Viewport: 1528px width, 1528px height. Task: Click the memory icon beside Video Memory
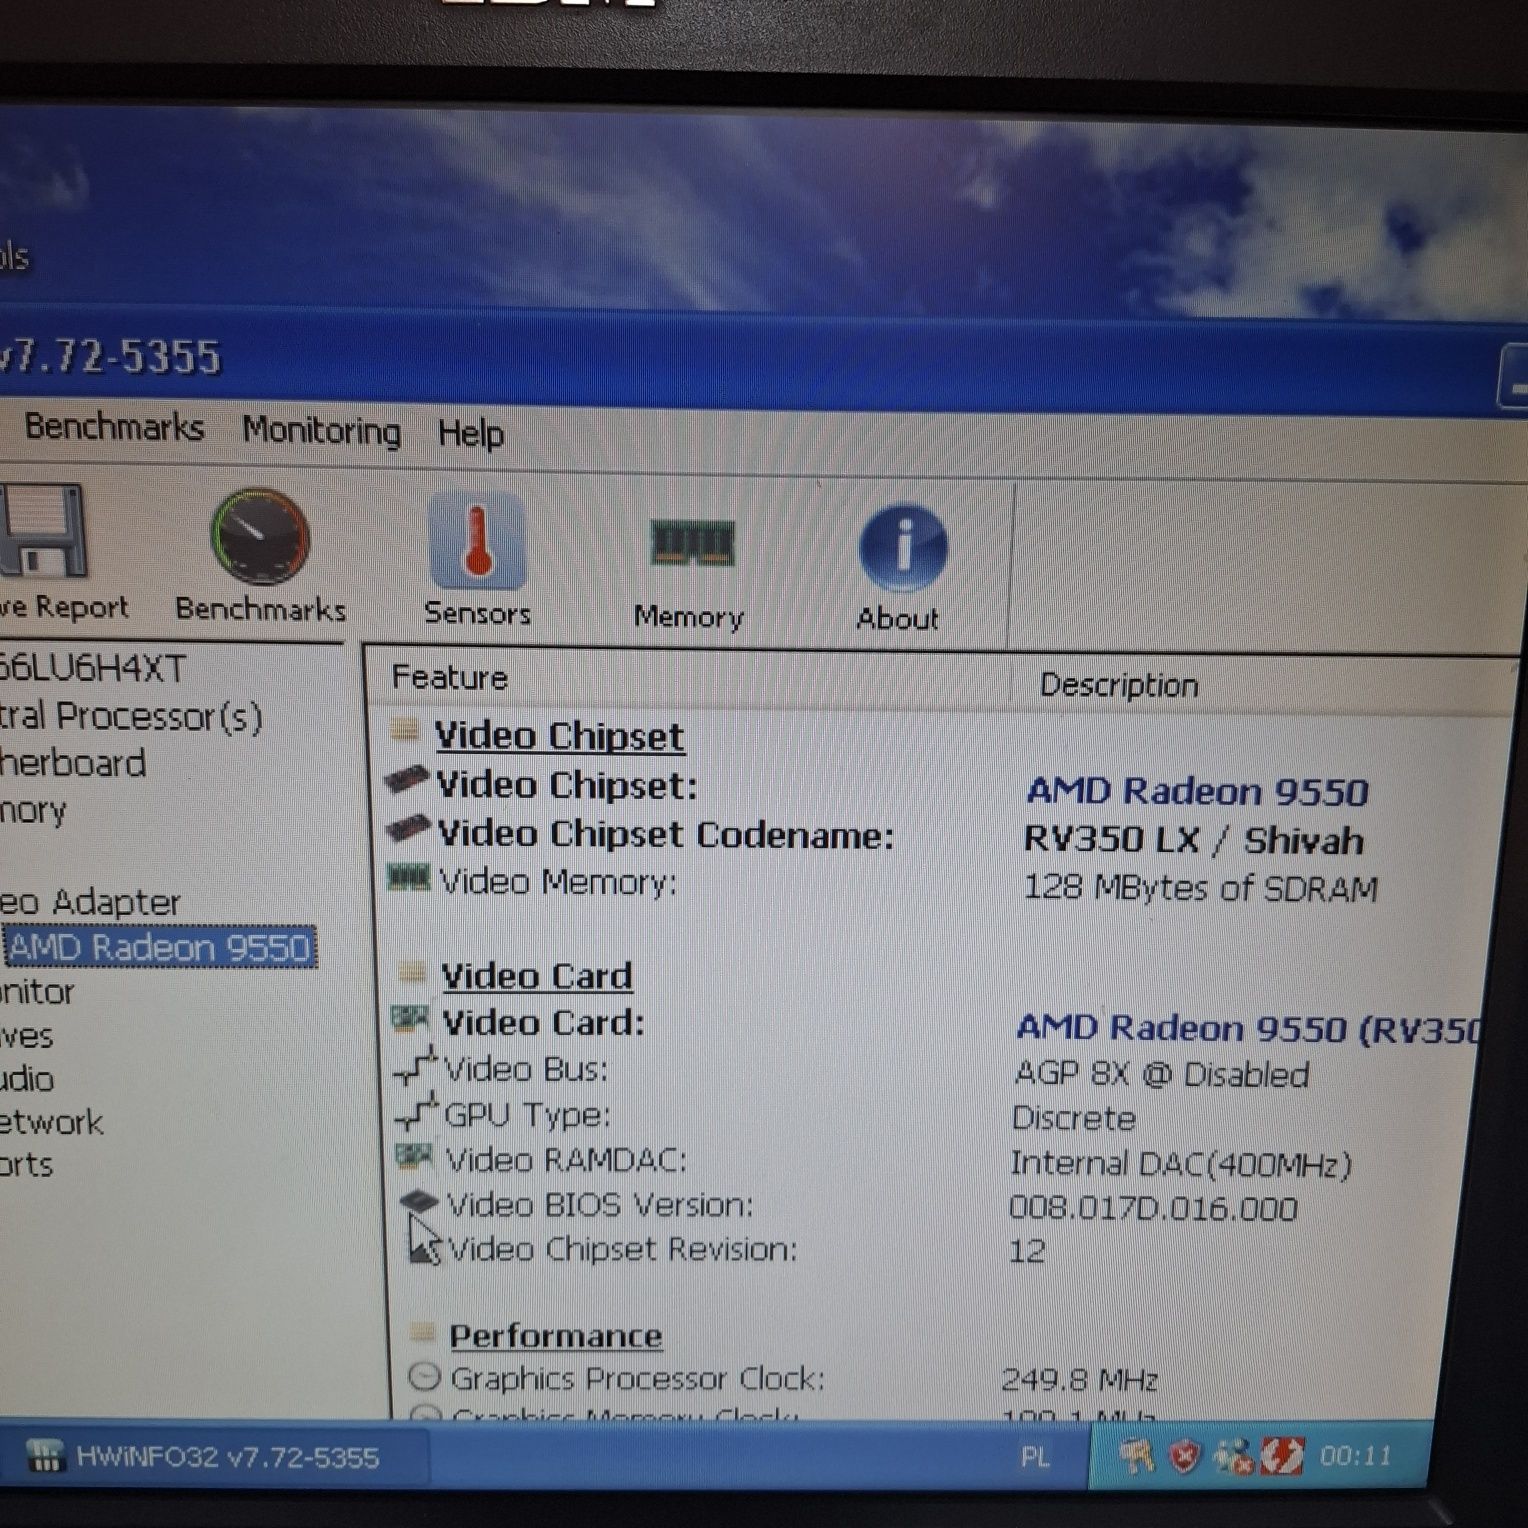point(409,878)
